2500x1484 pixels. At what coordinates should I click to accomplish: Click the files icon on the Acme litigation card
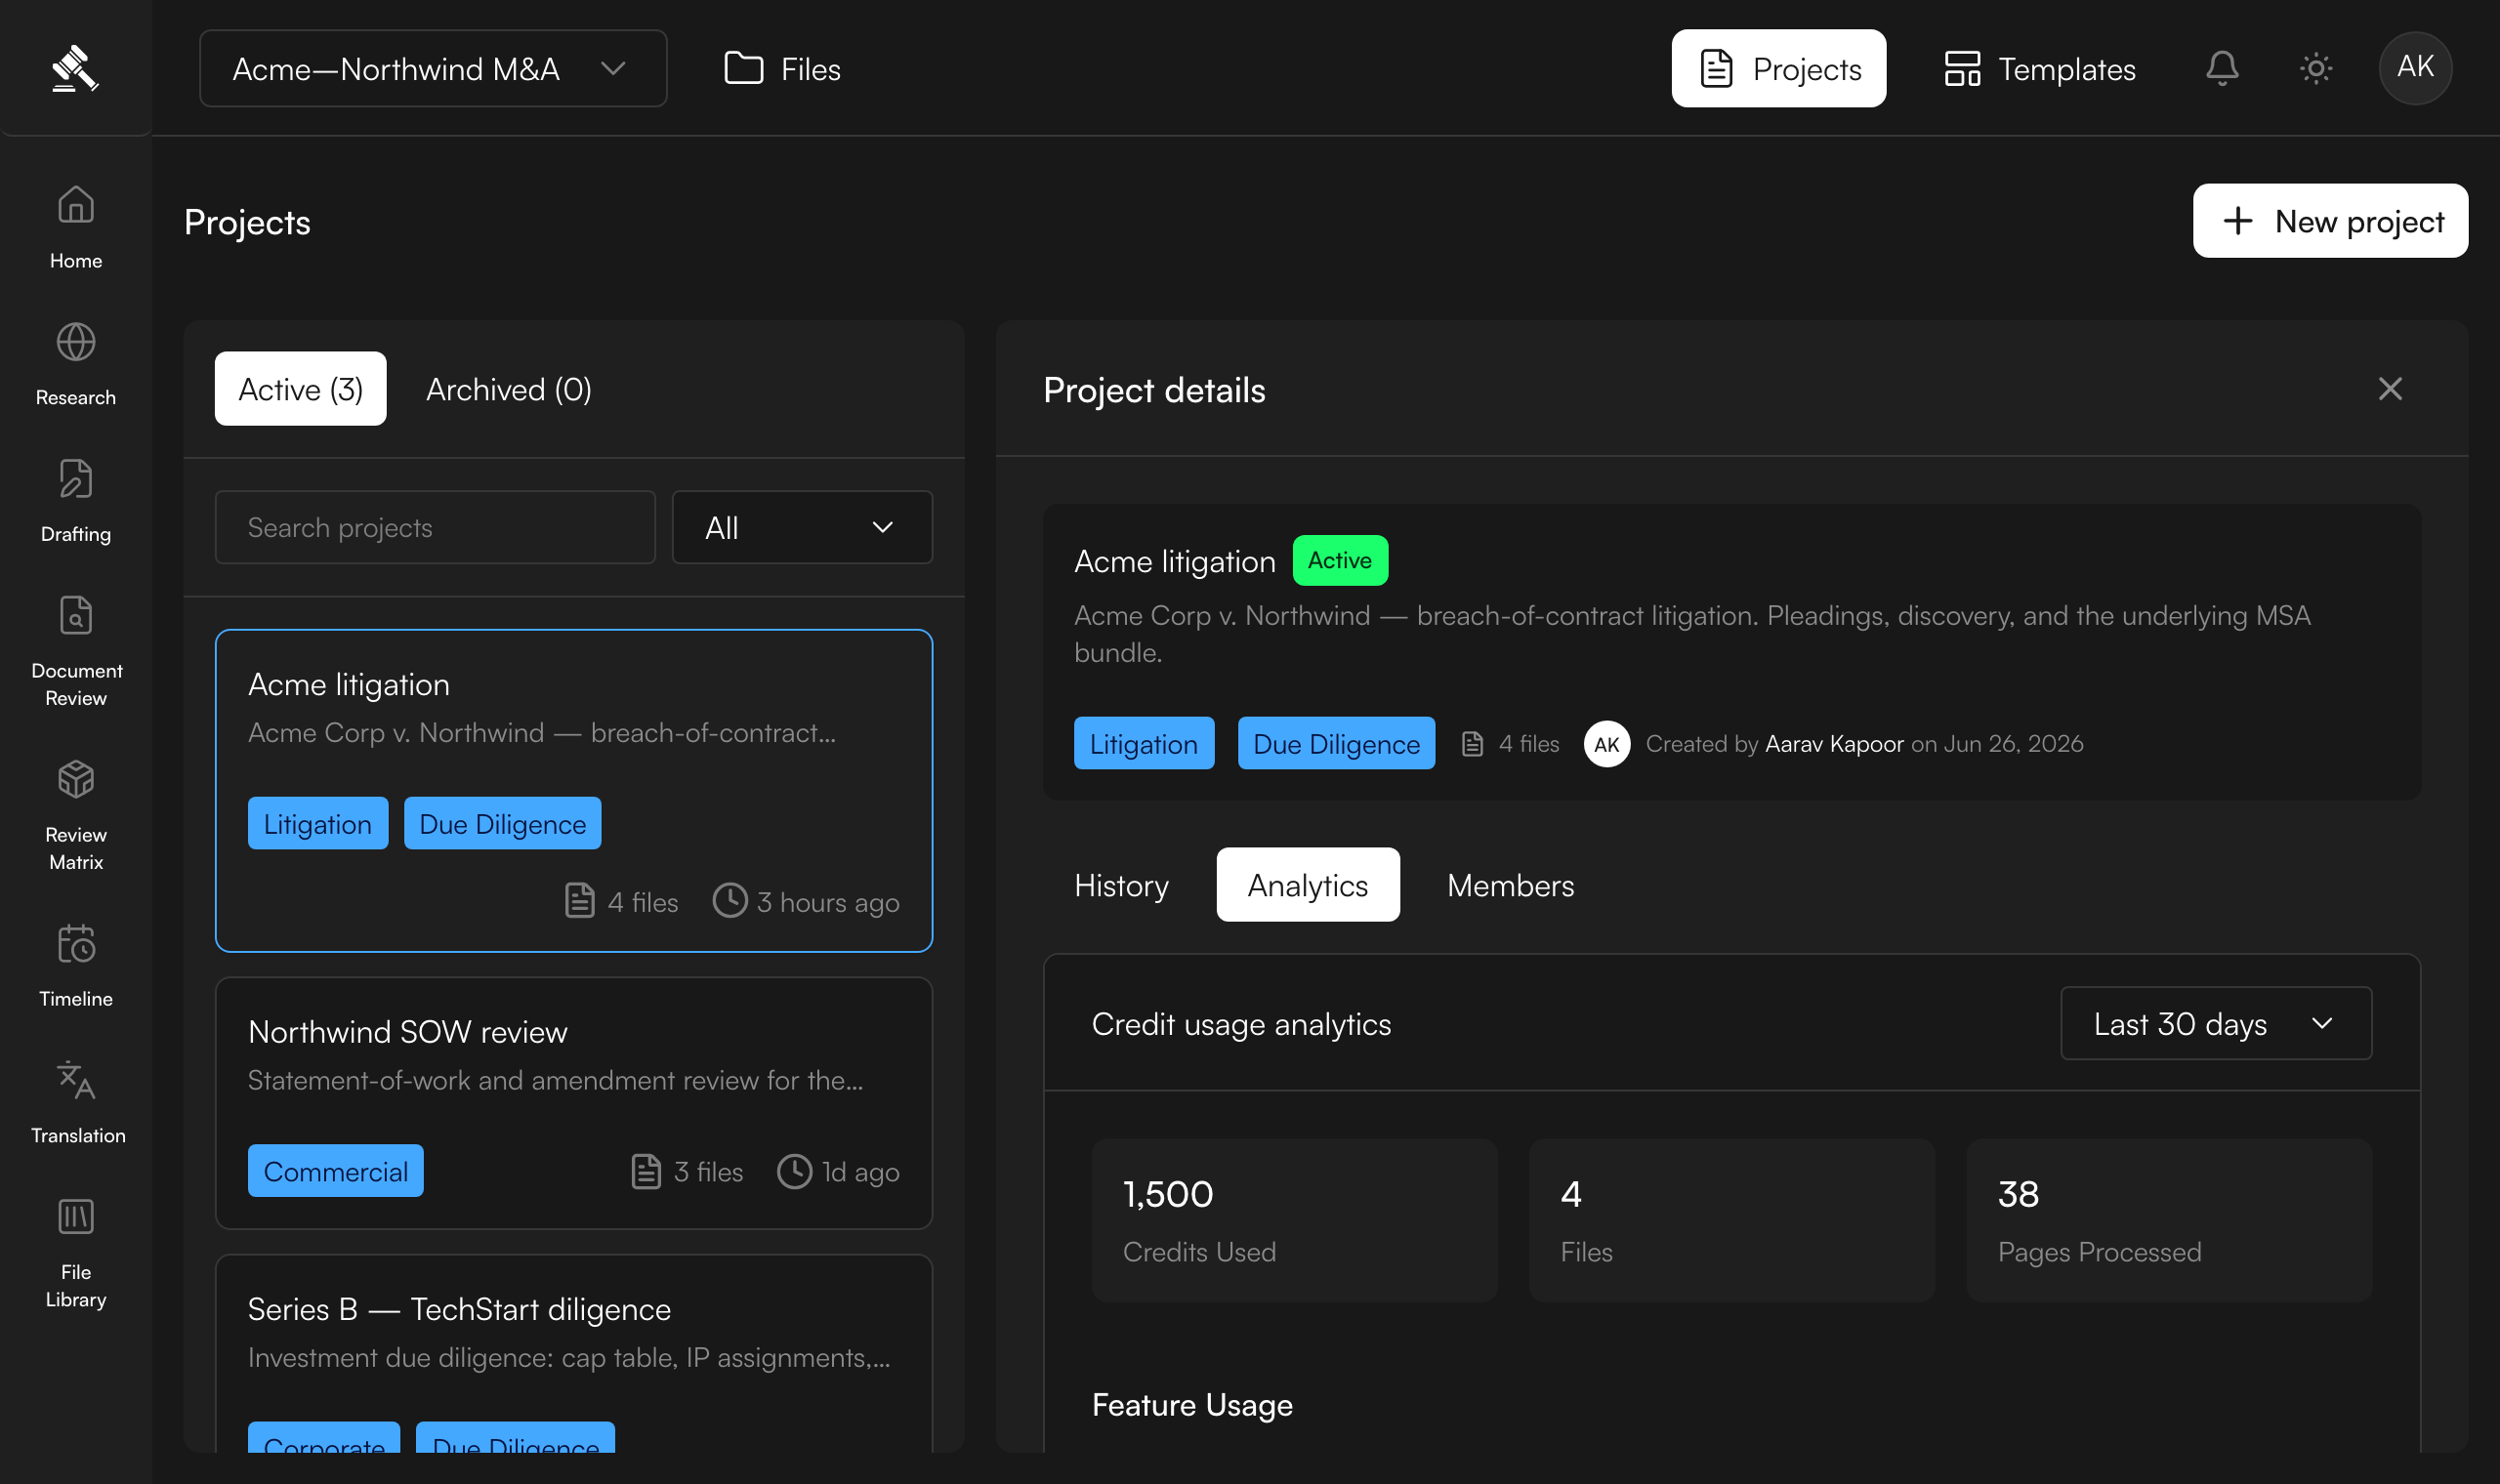click(x=579, y=900)
